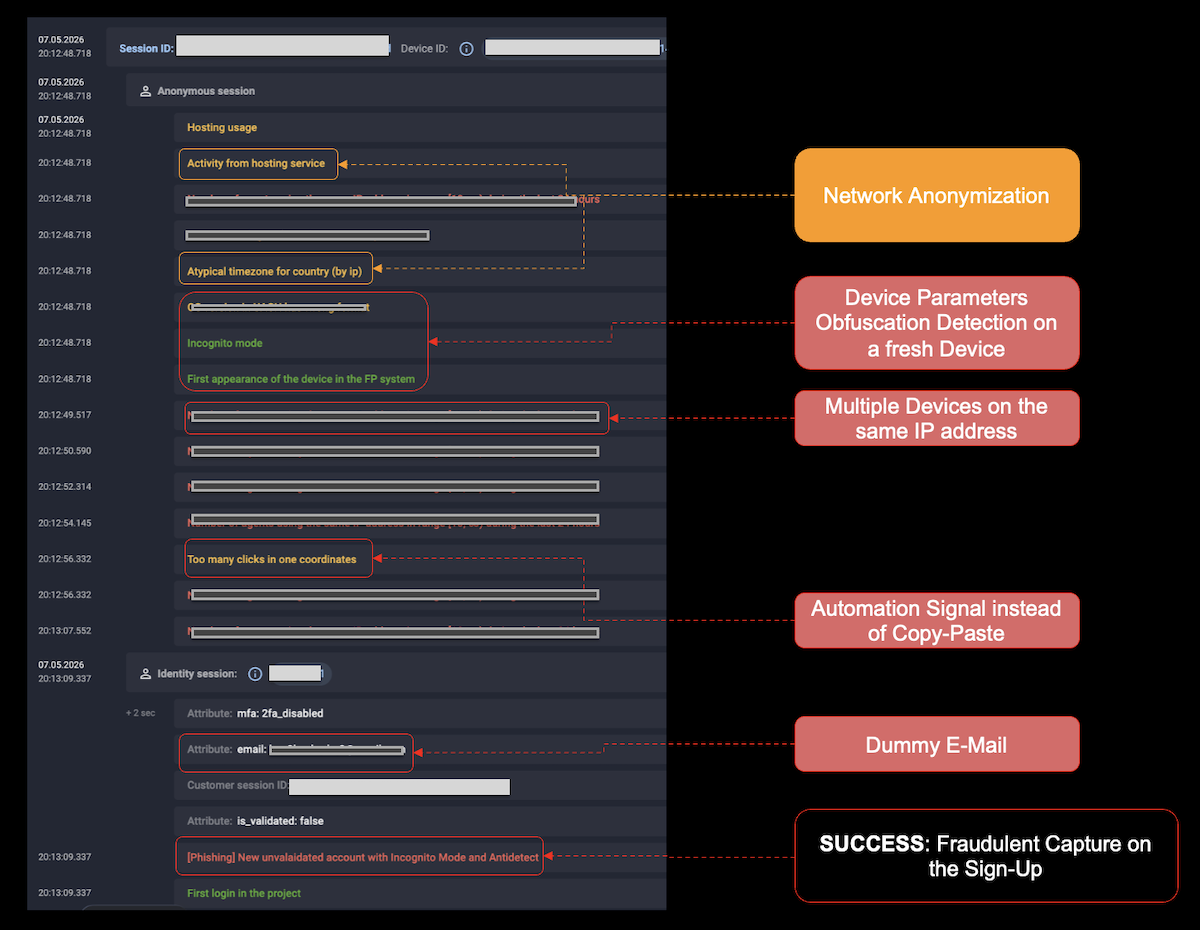Select Atypical timezone for country (by ip) event

(x=274, y=271)
